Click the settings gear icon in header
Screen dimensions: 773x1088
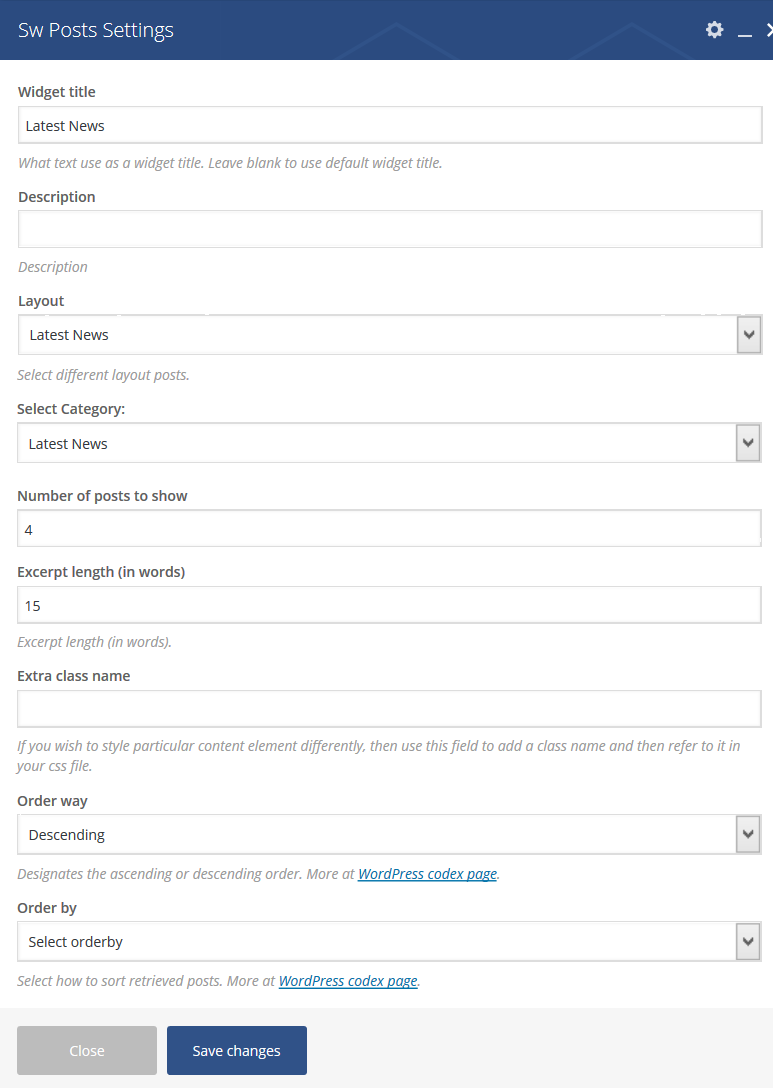coord(714,30)
